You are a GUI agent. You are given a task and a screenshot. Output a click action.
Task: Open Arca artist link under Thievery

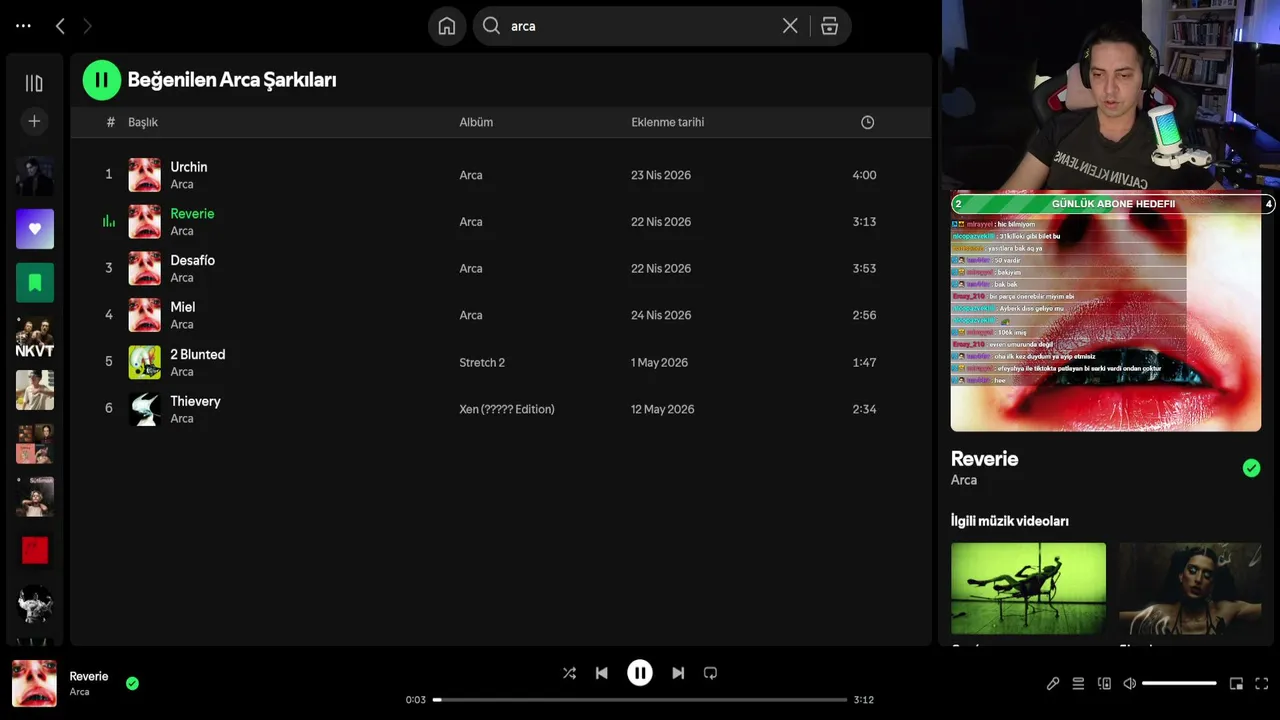tap(182, 418)
